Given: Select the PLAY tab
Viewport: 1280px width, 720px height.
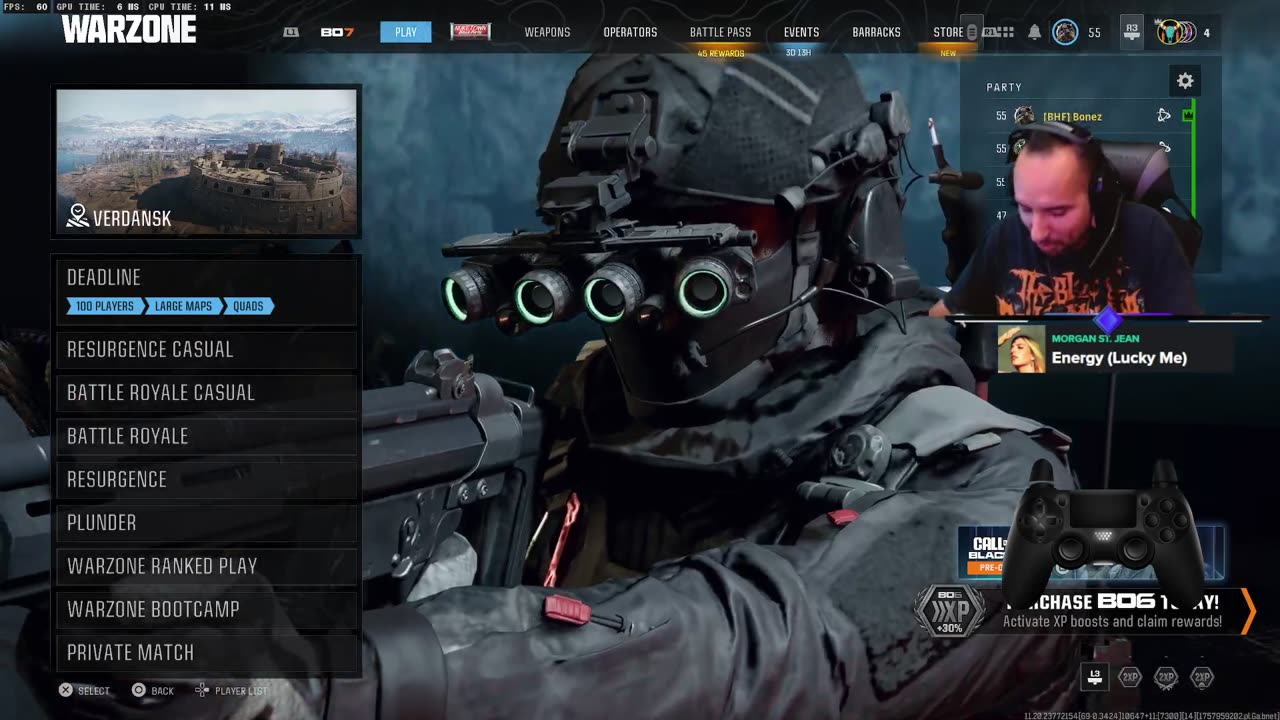Looking at the screenshot, I should click(x=406, y=32).
